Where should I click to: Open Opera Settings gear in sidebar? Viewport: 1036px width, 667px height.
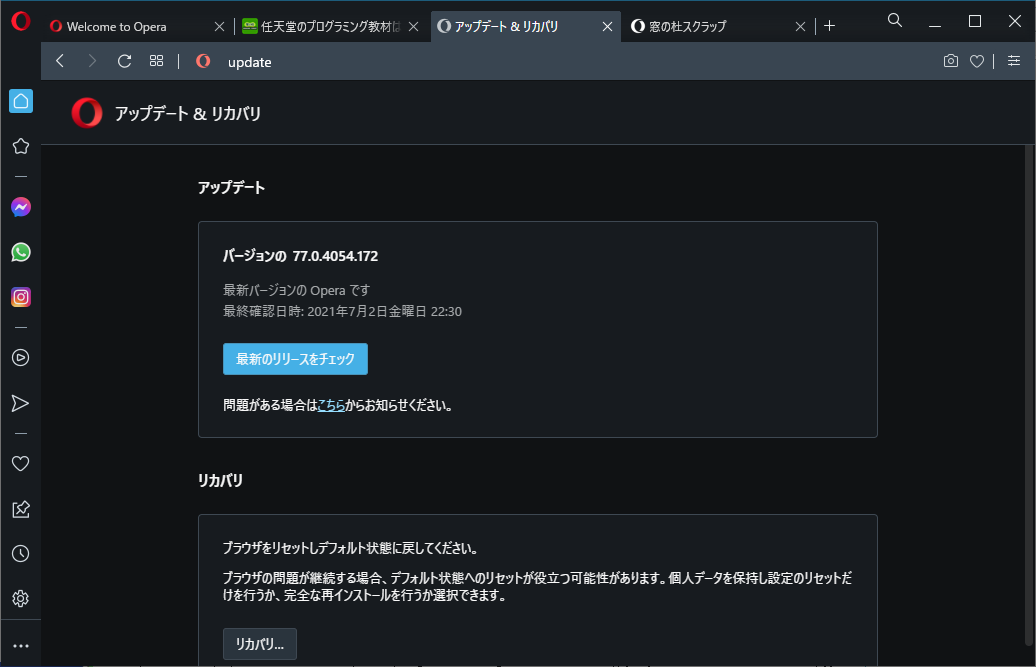(x=20, y=598)
